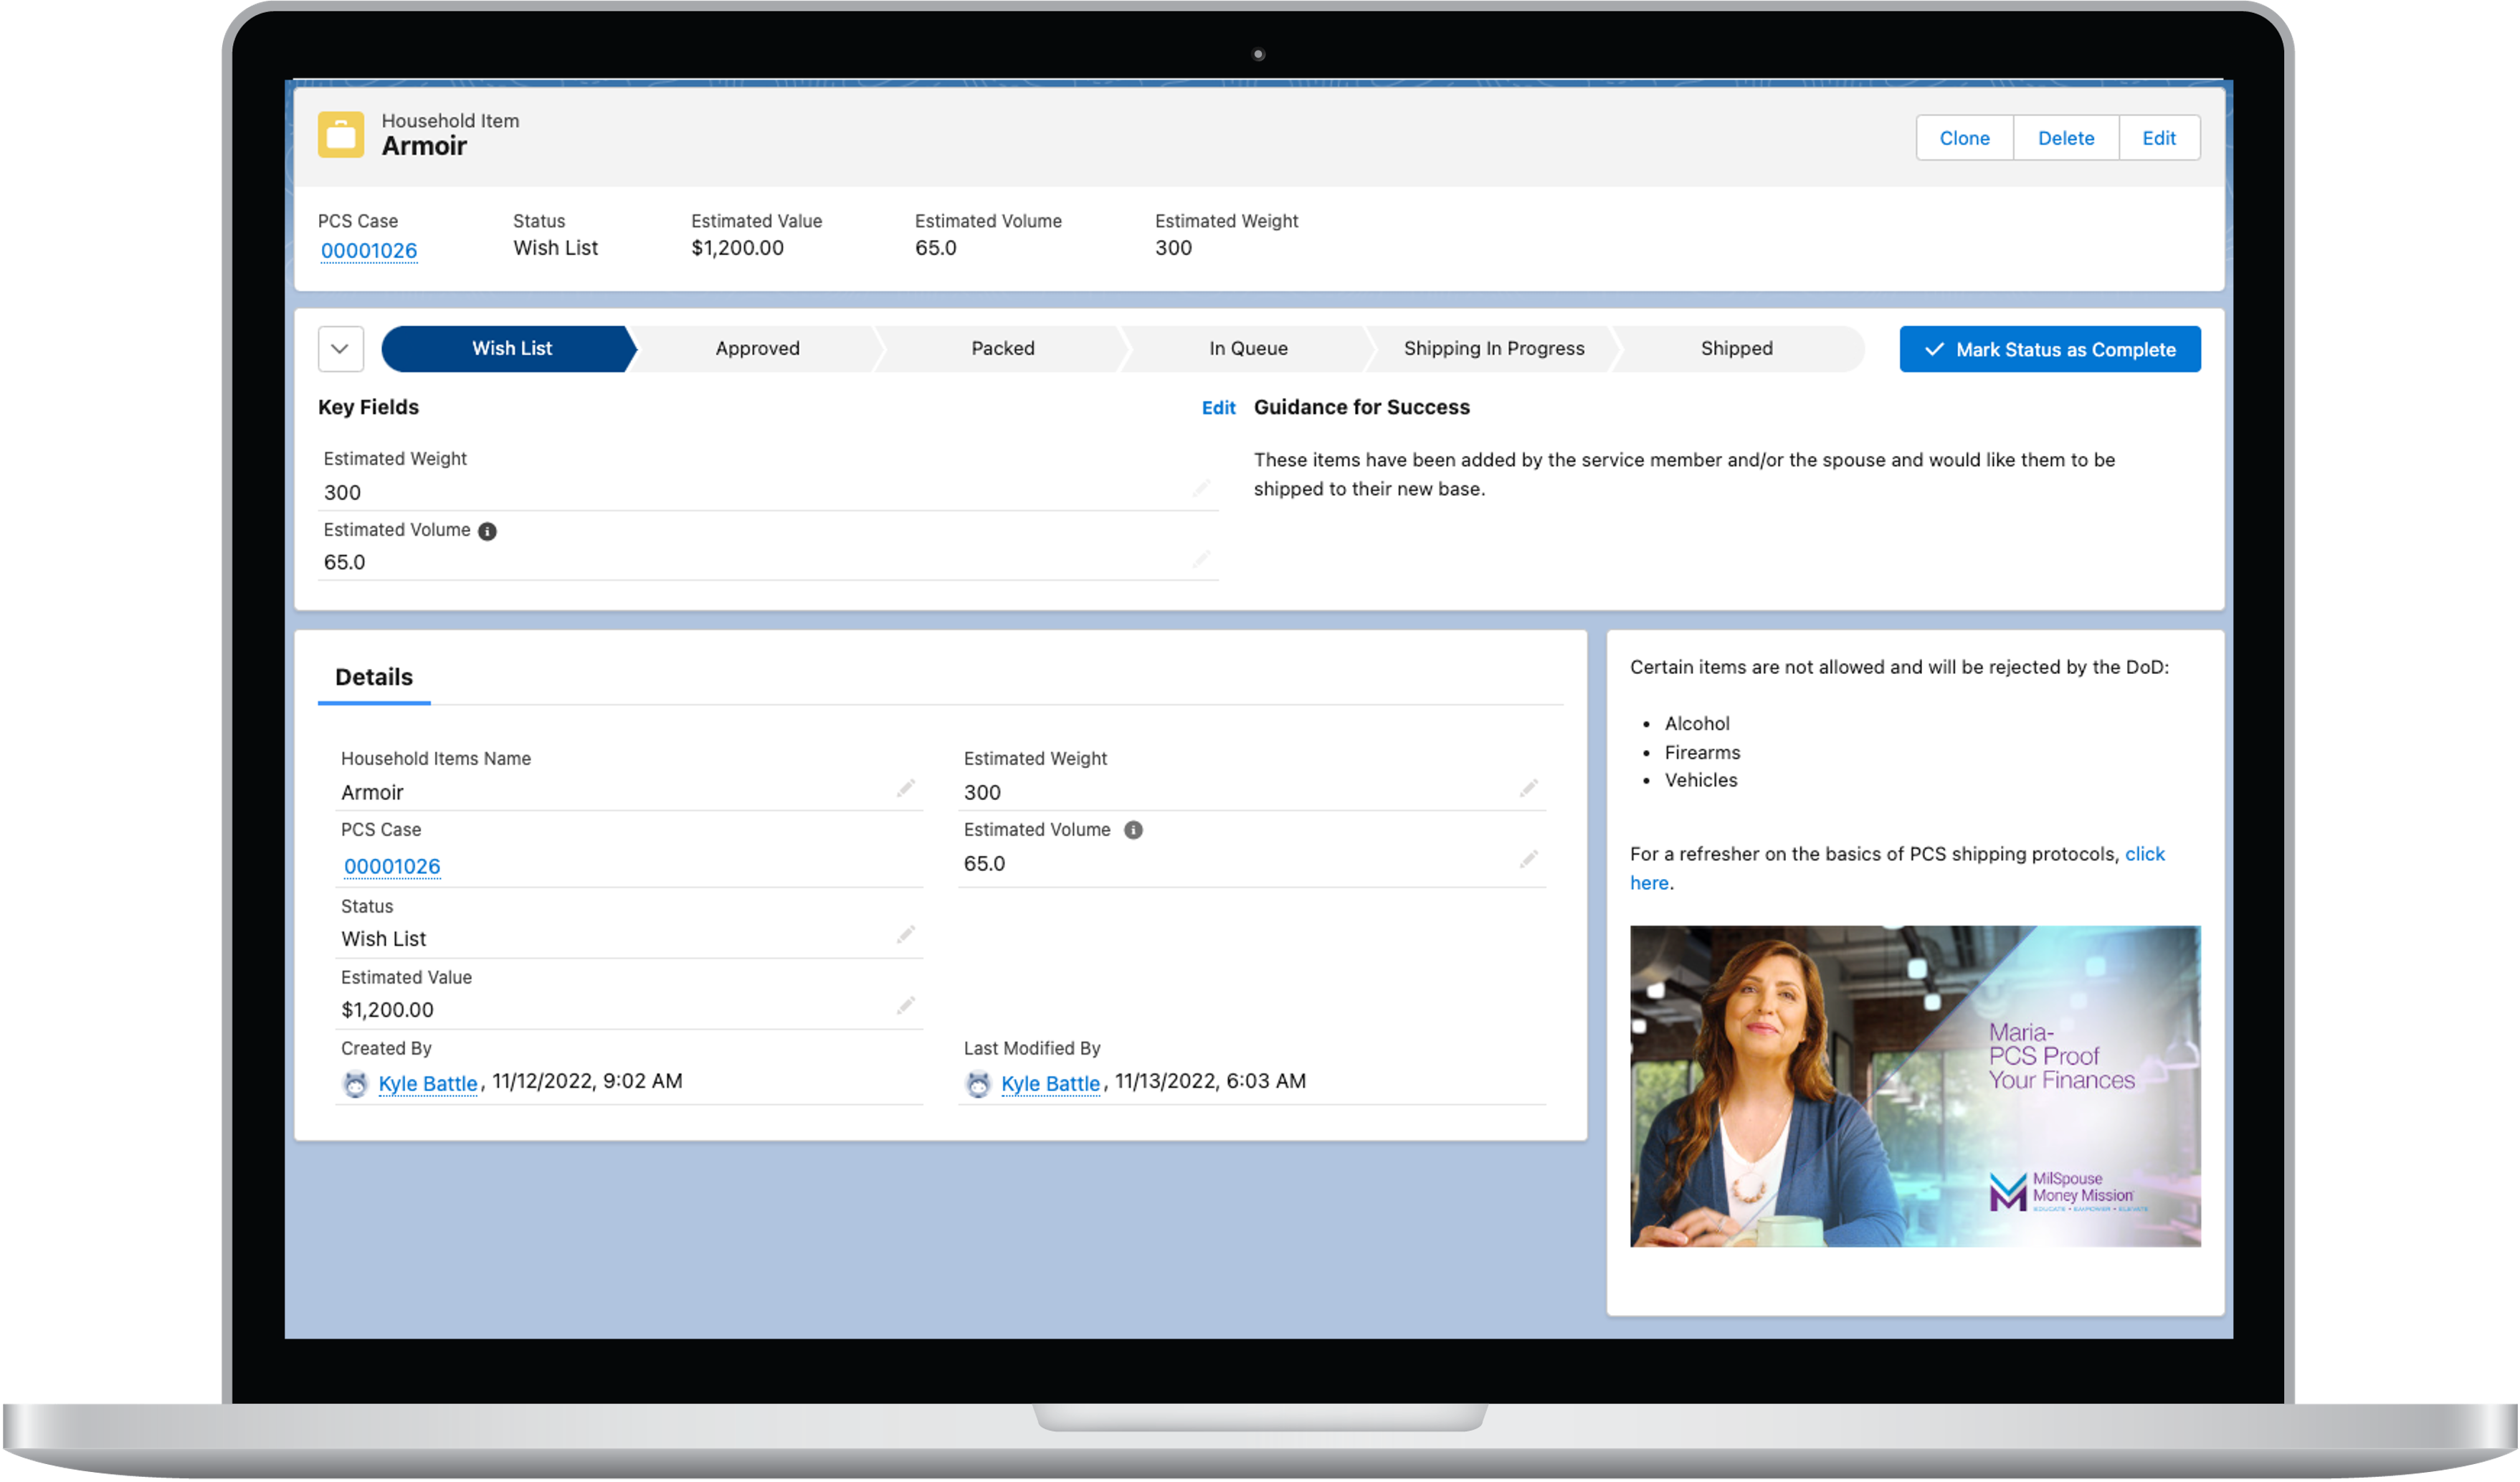
Task: Open Kyle Battle link under Created By
Action: tap(428, 1084)
